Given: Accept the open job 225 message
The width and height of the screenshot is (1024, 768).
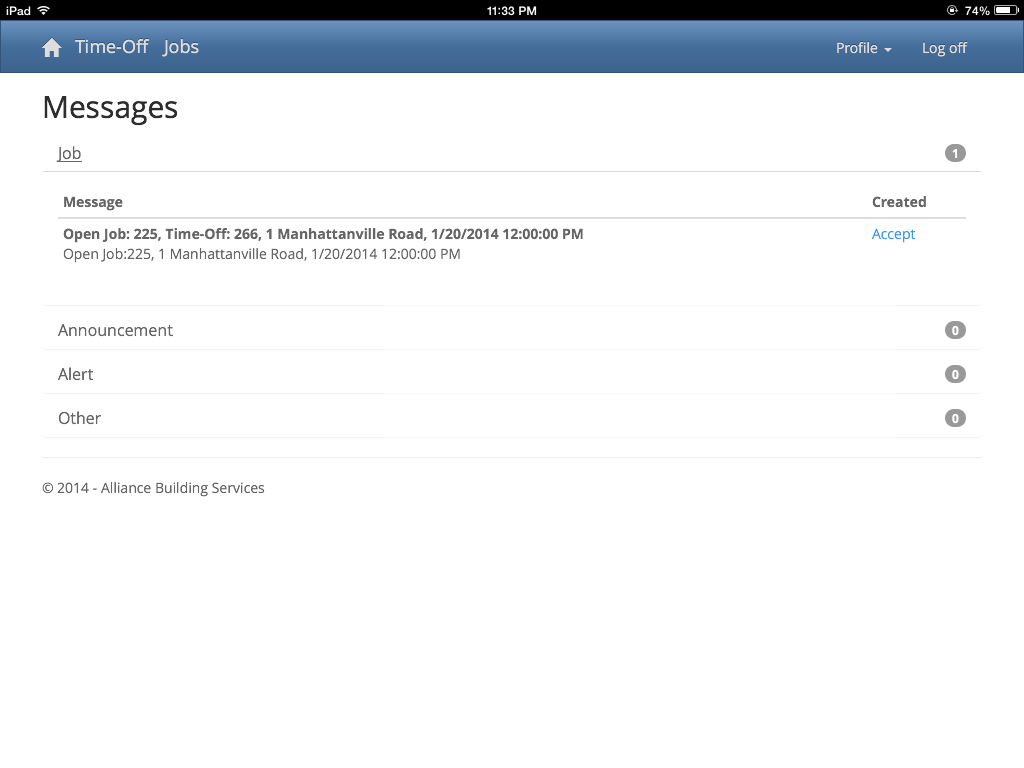Looking at the screenshot, I should pos(893,234).
